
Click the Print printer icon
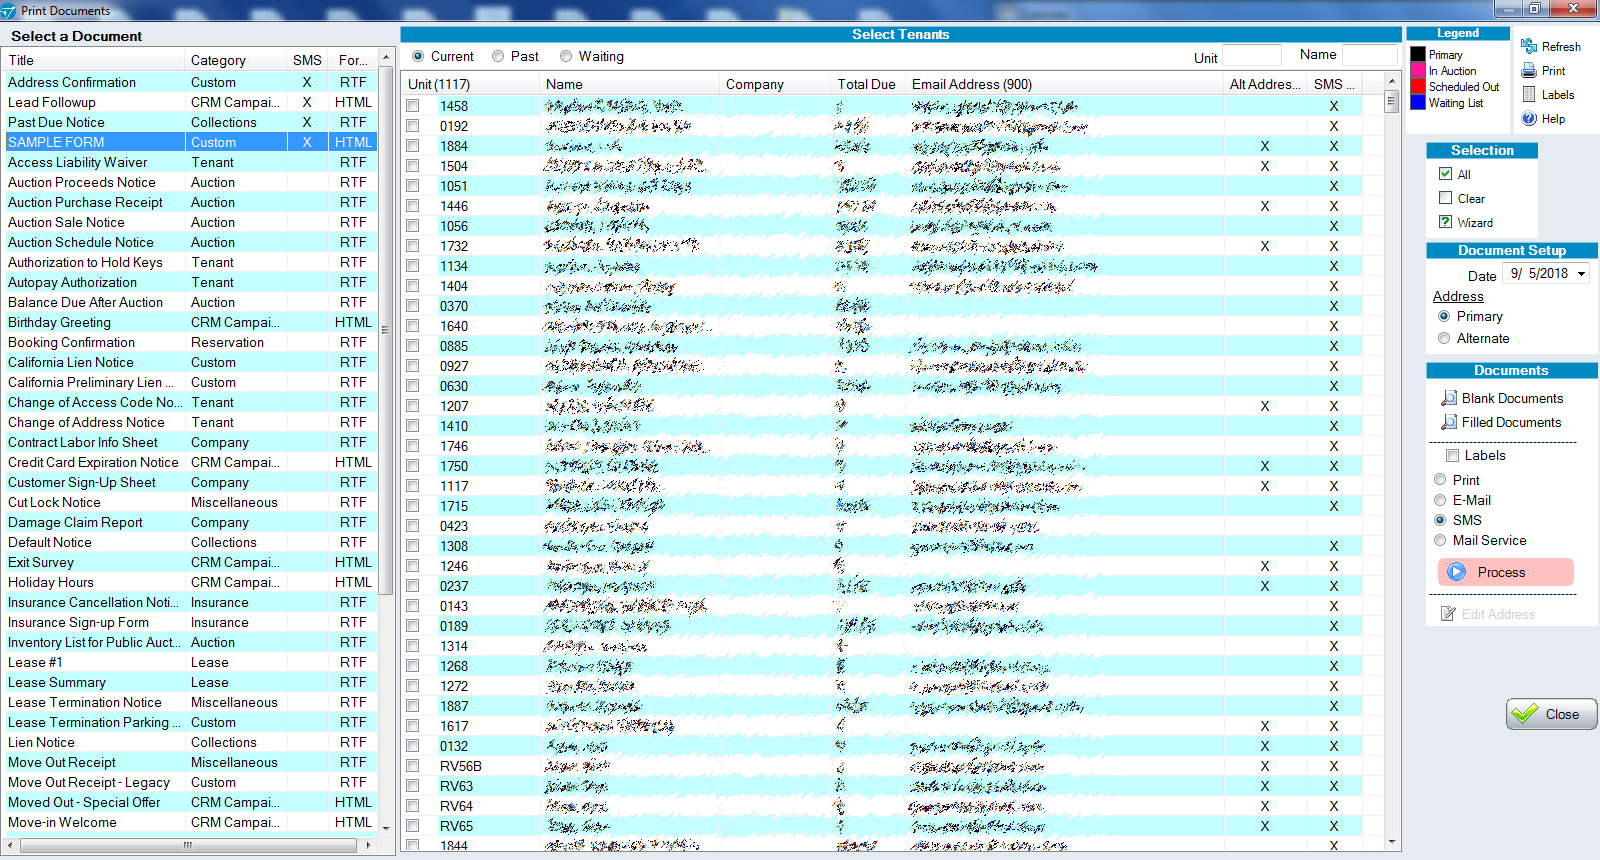[1529, 70]
